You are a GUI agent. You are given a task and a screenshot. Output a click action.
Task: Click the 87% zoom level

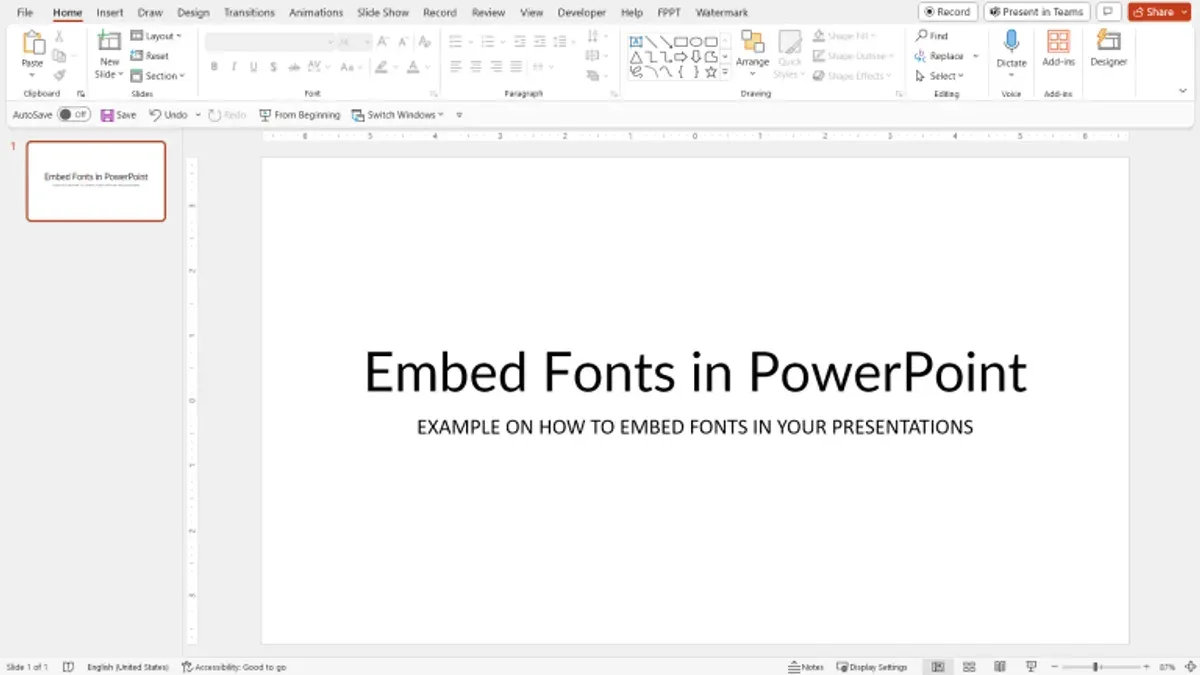pos(1167,667)
